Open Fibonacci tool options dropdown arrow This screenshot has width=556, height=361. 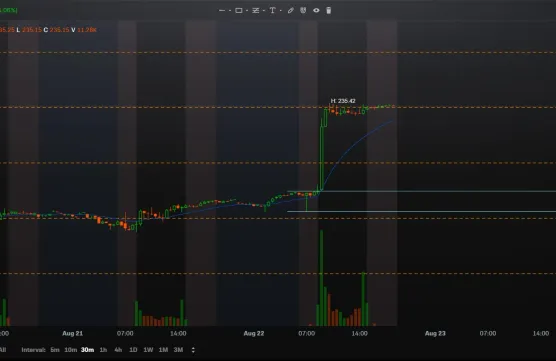(264, 11)
